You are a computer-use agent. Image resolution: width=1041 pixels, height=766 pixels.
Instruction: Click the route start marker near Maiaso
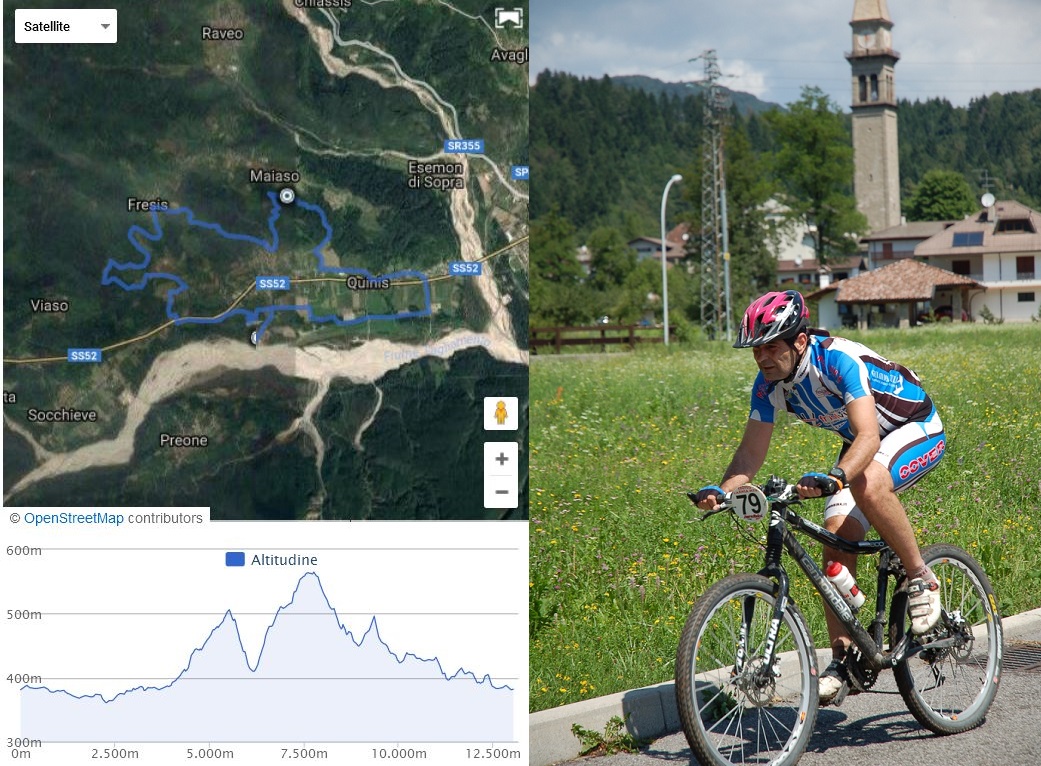pos(287,196)
